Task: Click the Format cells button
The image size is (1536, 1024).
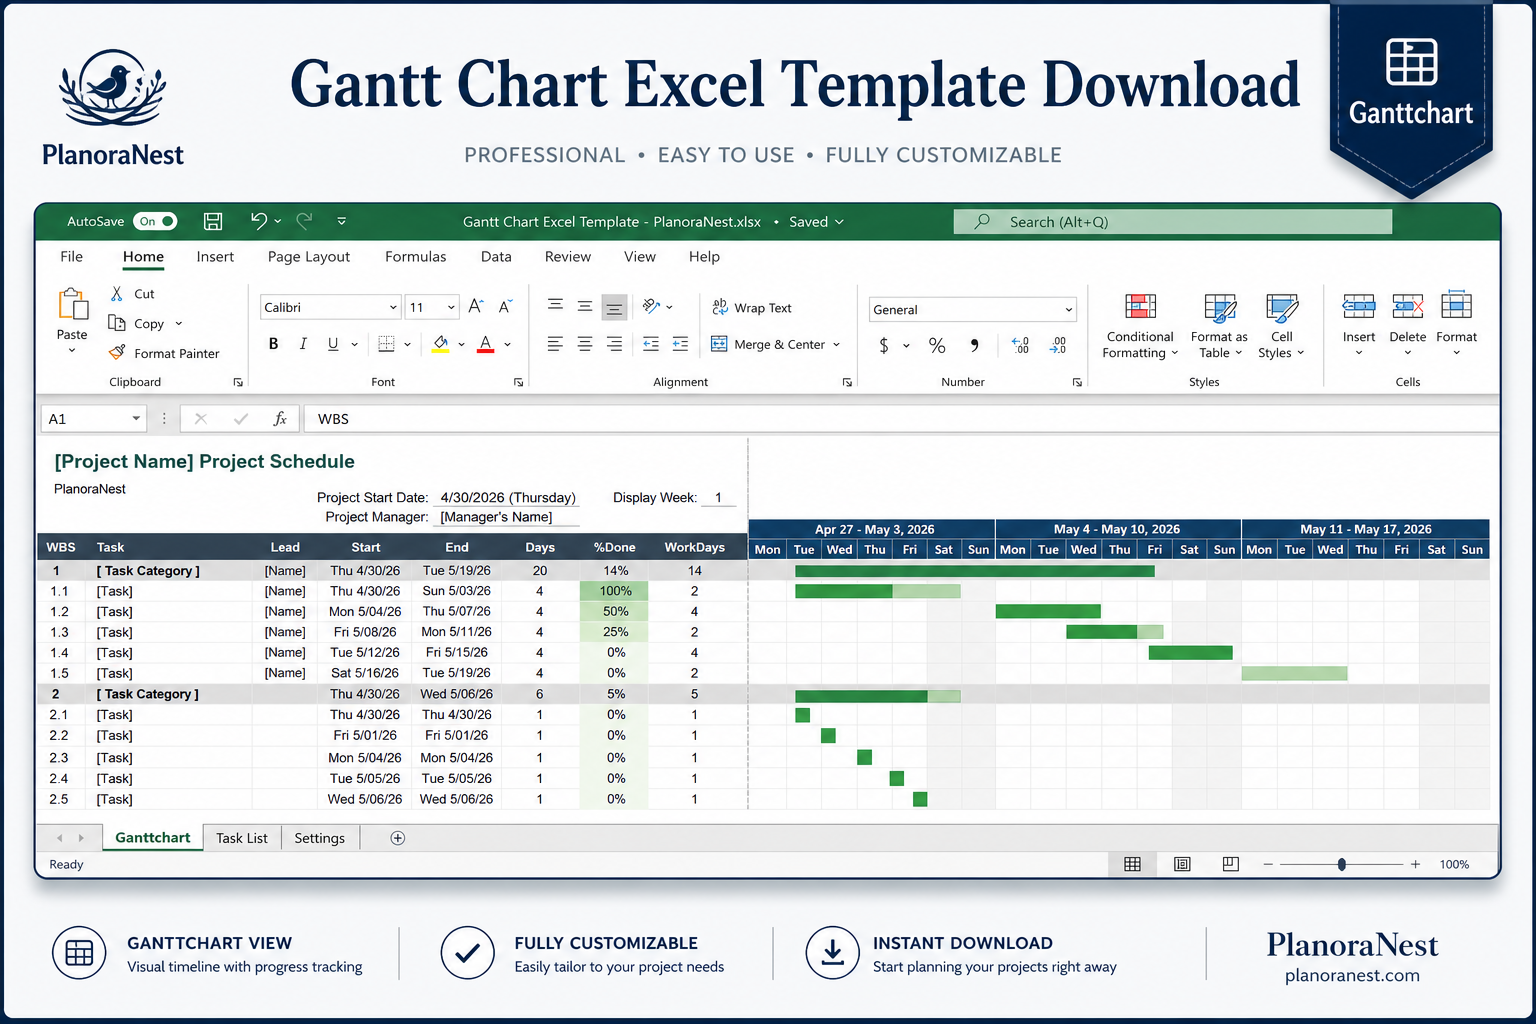Action: 1456,323
